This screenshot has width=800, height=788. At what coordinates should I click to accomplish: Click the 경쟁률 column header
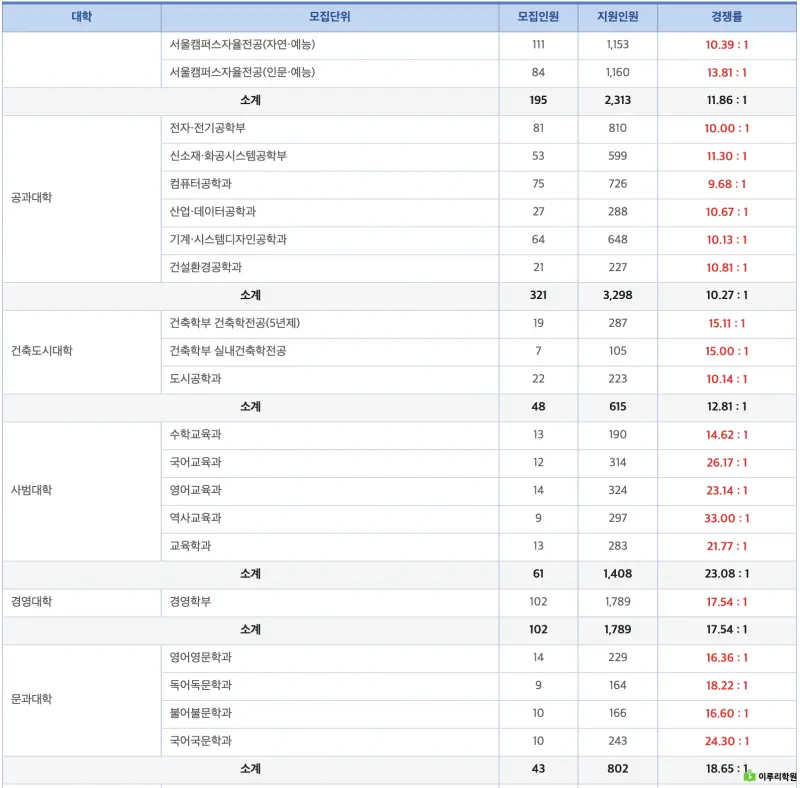[727, 17]
